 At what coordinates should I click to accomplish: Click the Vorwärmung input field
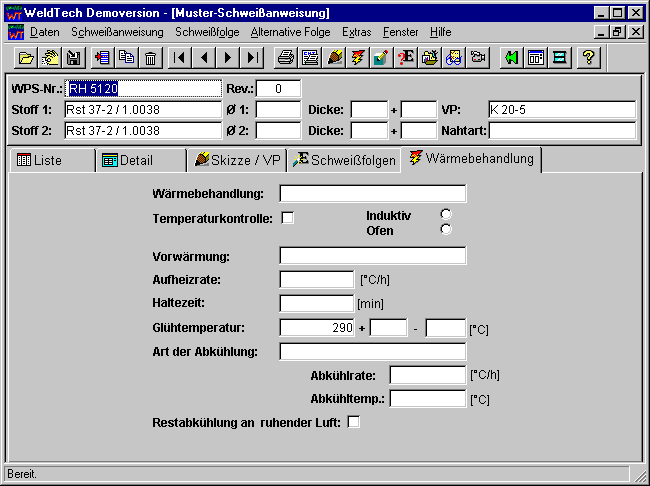pos(372,256)
